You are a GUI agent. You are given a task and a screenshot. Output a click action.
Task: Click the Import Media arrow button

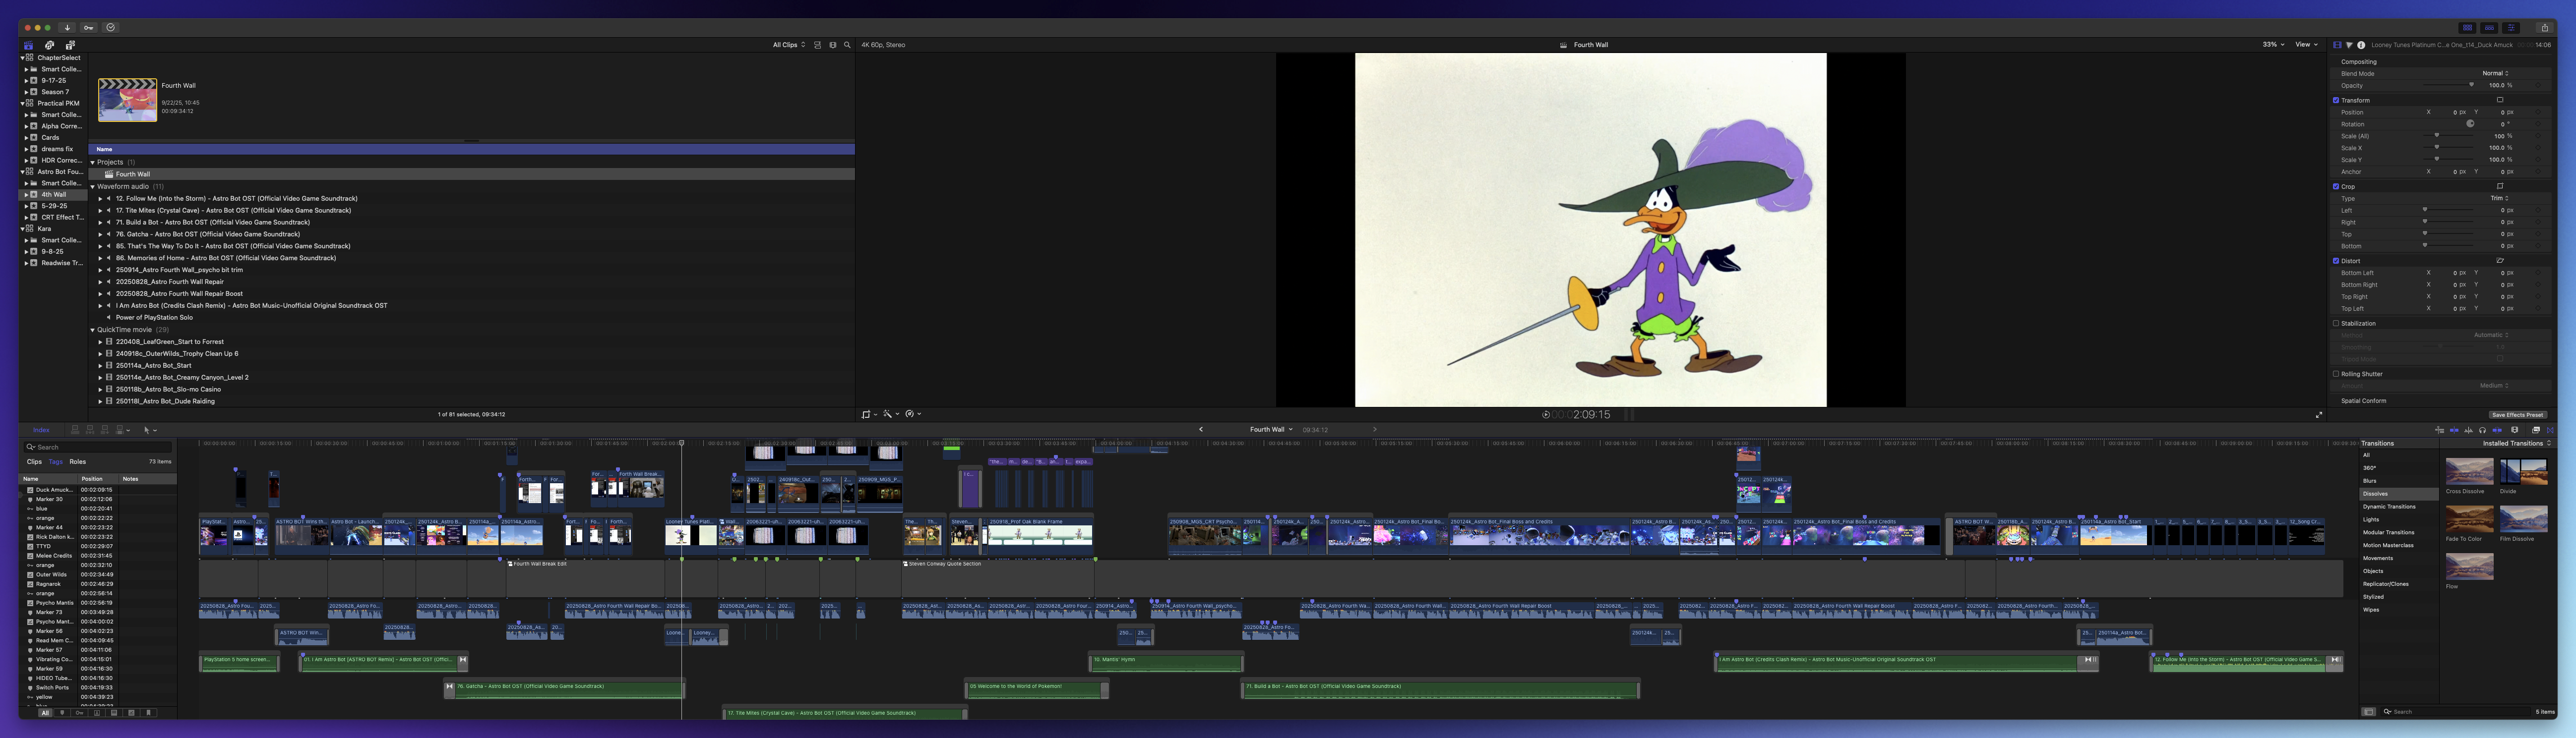67,28
